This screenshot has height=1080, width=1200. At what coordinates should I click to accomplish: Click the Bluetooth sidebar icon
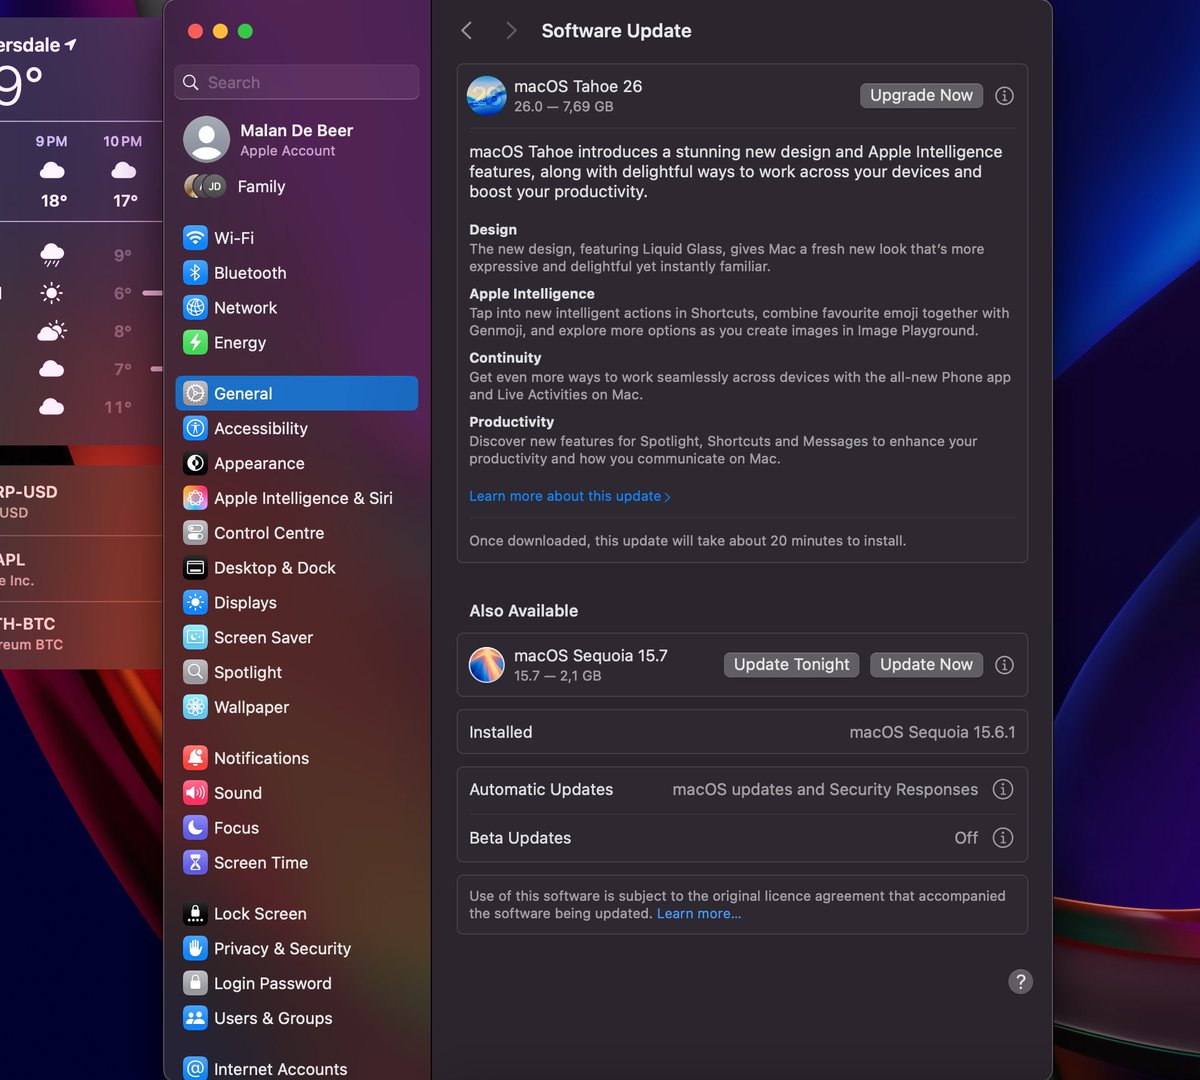coord(195,273)
